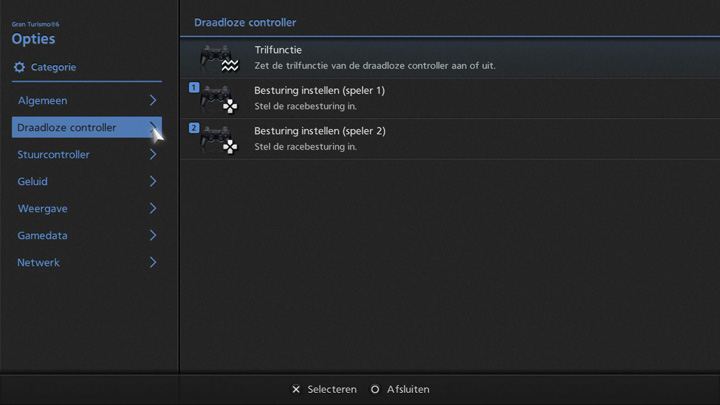Click the X icon next to Selecteren
This screenshot has width=720, height=405.
click(x=296, y=389)
